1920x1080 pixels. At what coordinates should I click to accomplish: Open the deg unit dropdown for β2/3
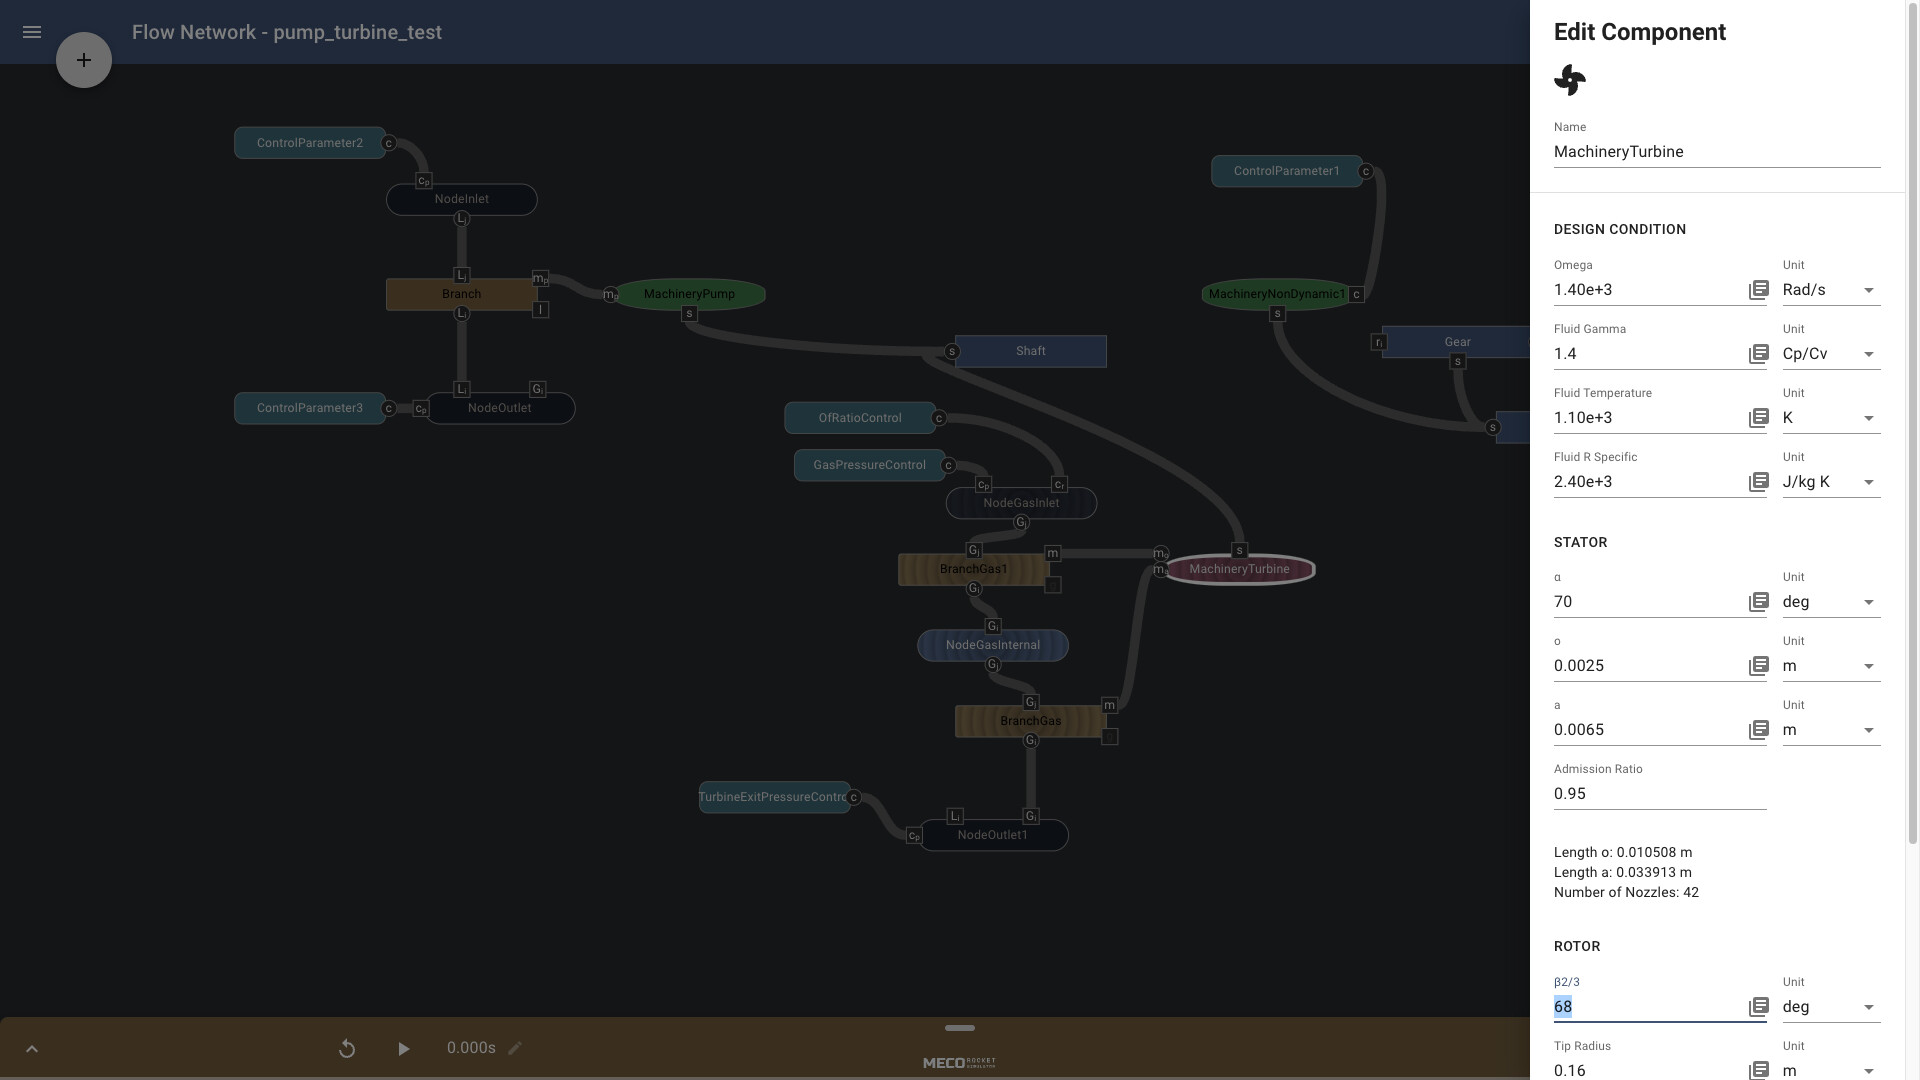coord(1868,1008)
